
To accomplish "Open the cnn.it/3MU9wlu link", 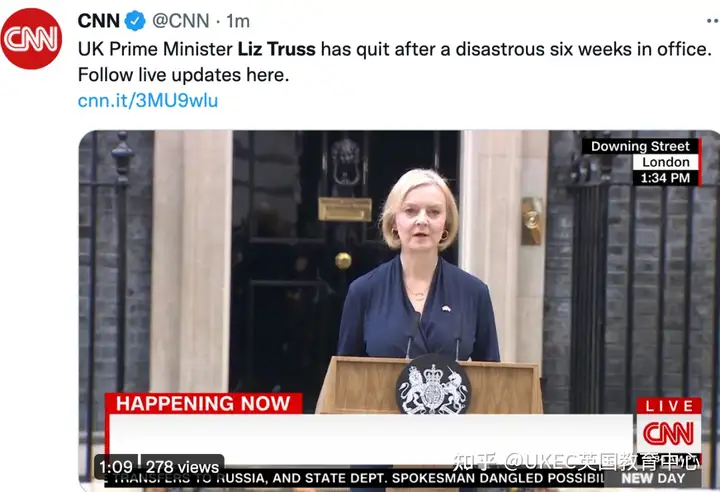I will click(x=148, y=101).
